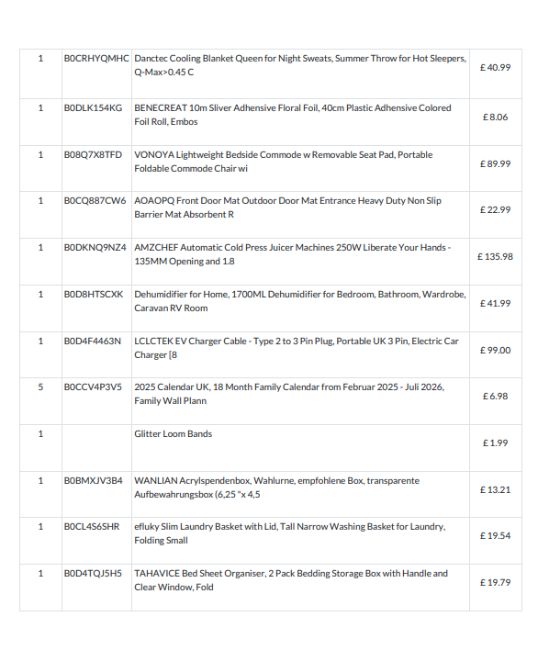Click the £8.06 price

point(495,117)
